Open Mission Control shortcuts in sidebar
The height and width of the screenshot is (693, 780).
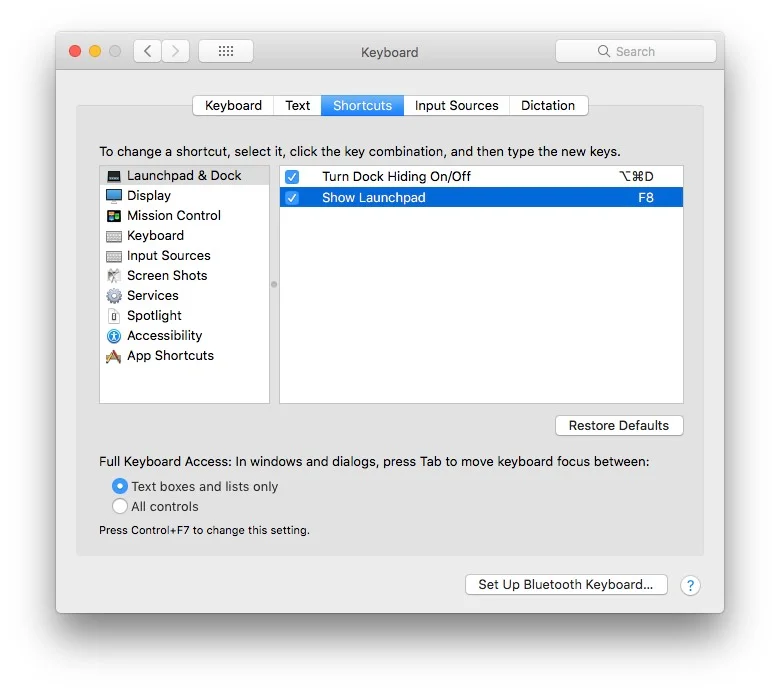[173, 216]
